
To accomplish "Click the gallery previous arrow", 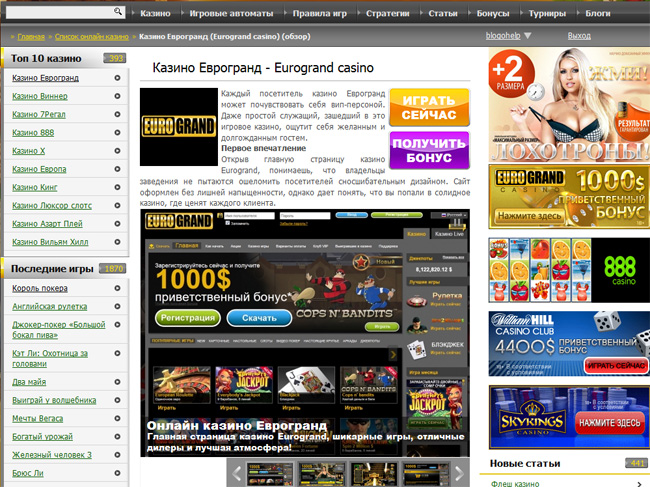I will tap(237, 472).
